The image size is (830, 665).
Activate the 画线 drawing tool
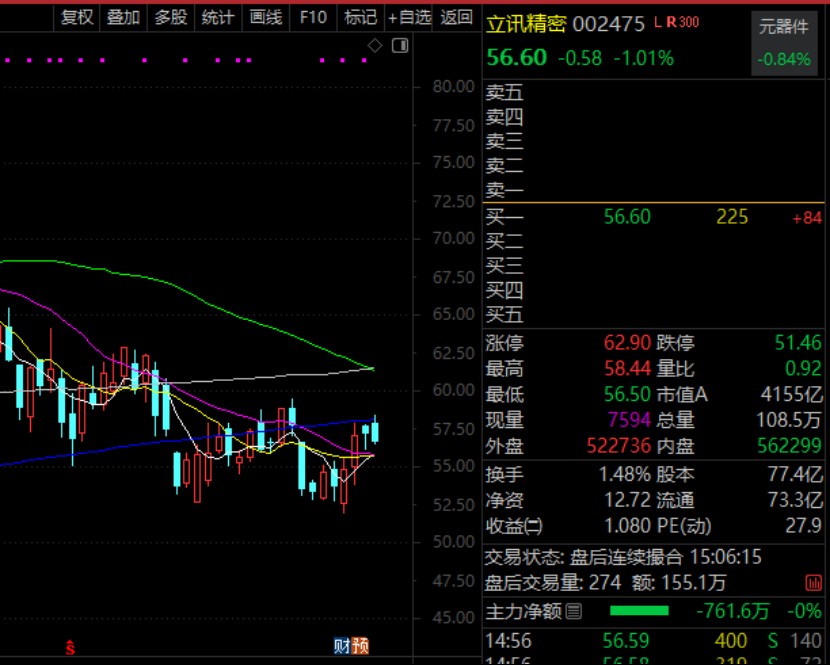point(266,17)
